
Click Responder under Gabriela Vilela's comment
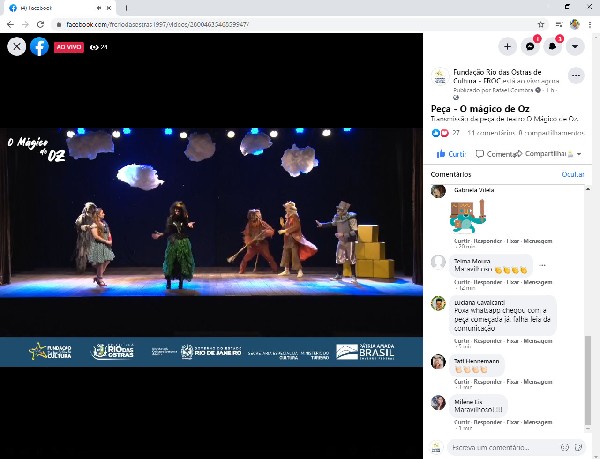tap(488, 241)
